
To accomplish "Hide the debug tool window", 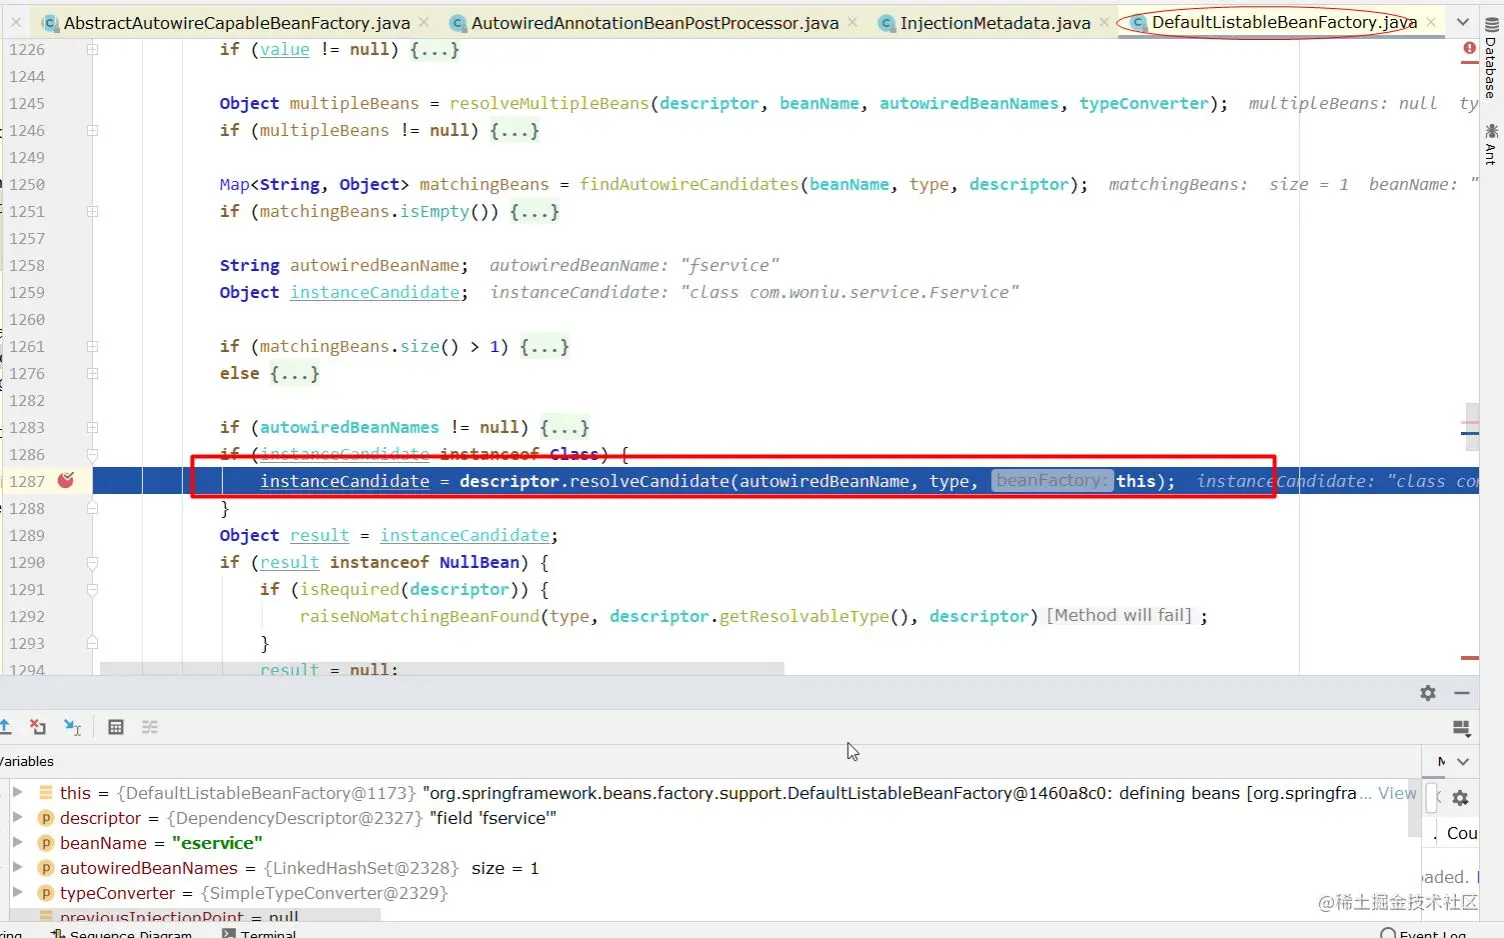I will (x=1462, y=693).
